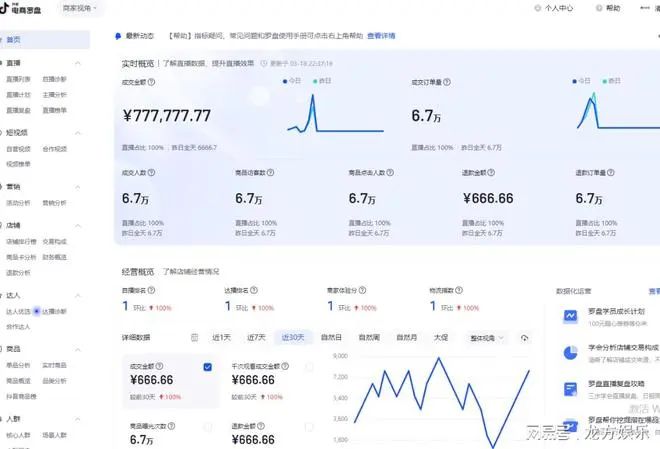Click help icon beside 成交订单量

click(x=447, y=82)
